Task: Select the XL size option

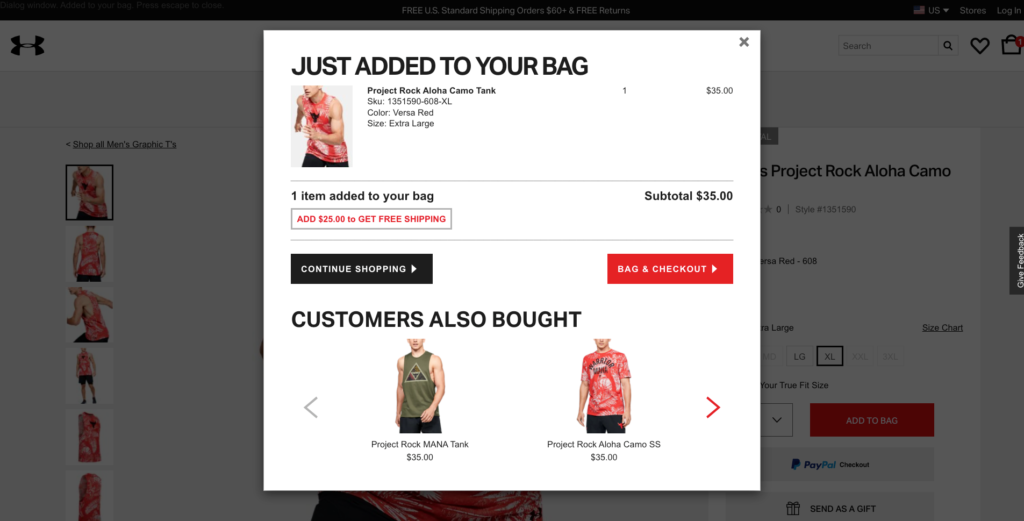Action: click(829, 356)
